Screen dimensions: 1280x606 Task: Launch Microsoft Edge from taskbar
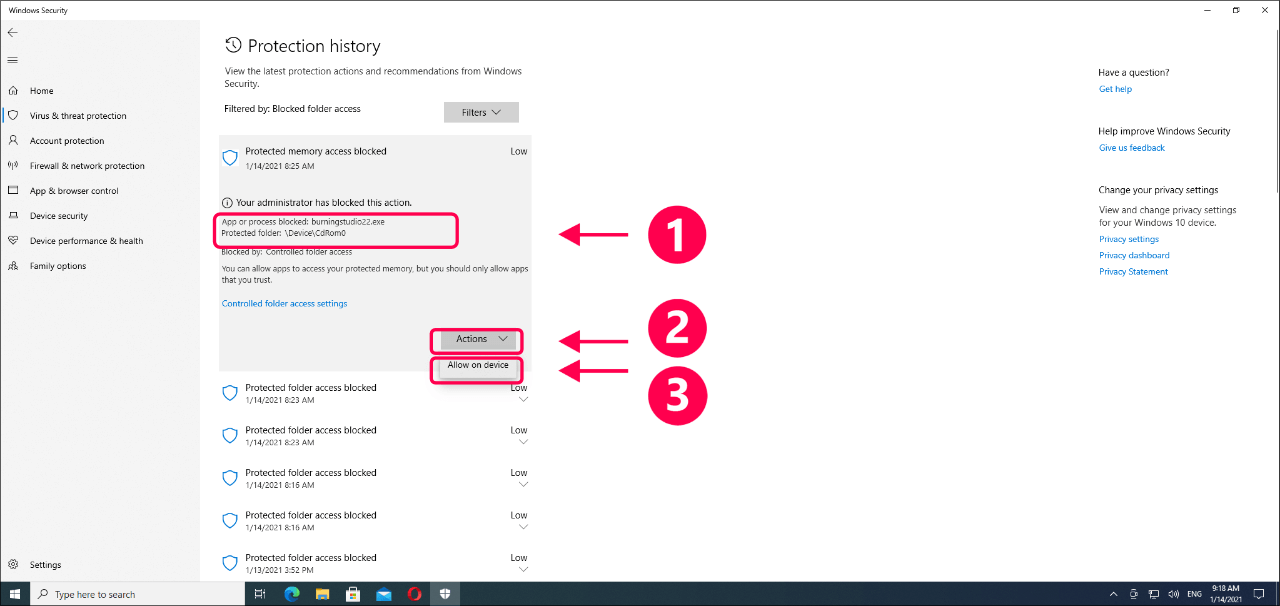click(291, 594)
